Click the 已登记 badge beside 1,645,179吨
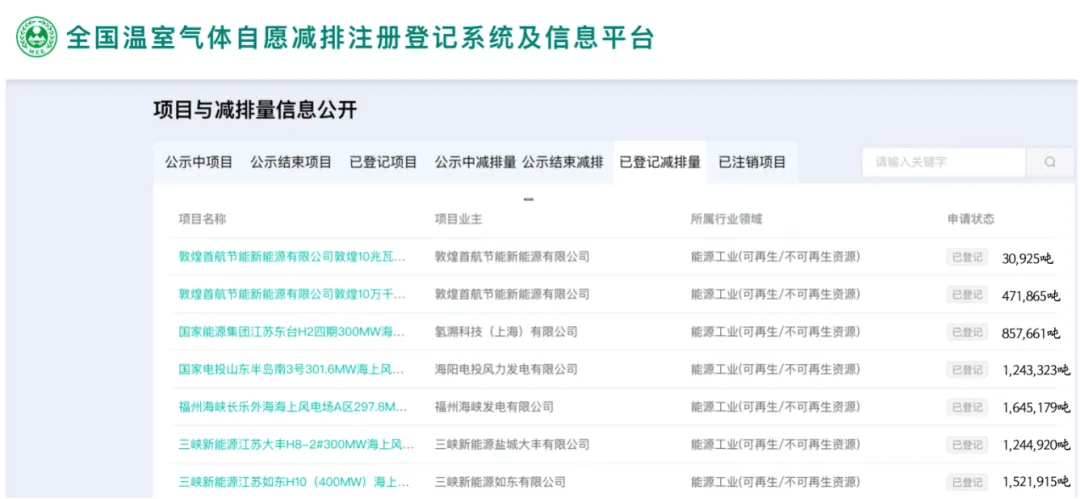The width and height of the screenshot is (1080, 499). coord(967,407)
